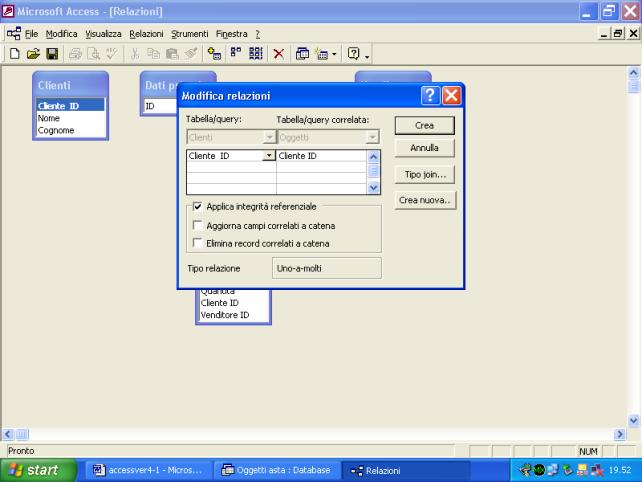Enable Elimina record correlati a catena
The width and height of the screenshot is (642, 482).
pos(197,243)
